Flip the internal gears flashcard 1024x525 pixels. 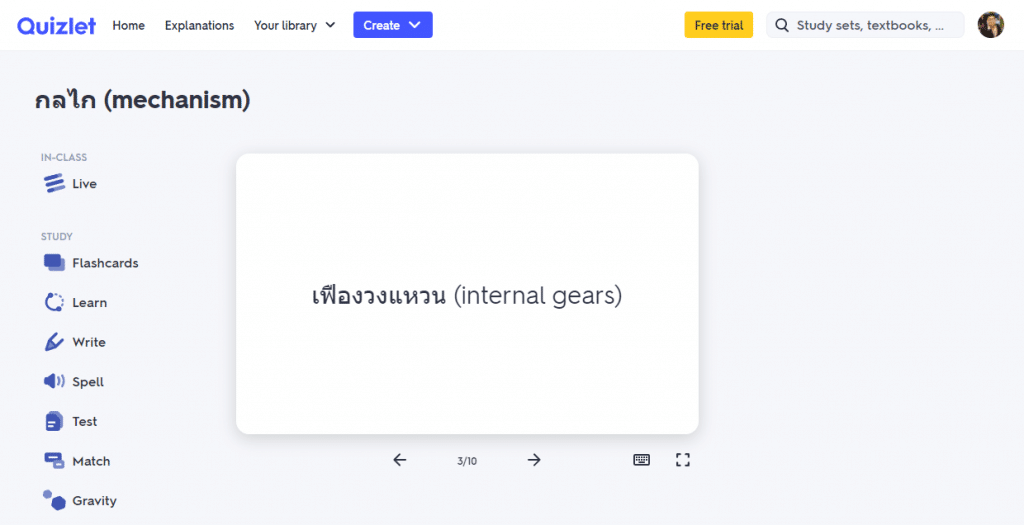point(468,294)
